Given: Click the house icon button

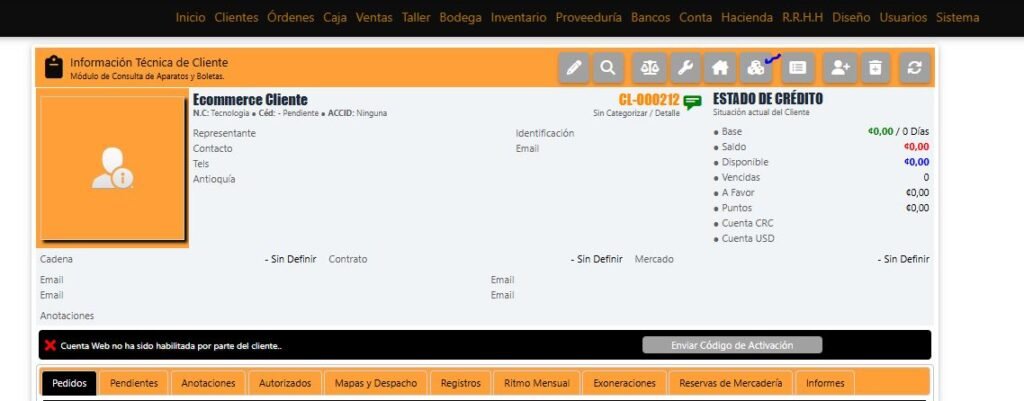Looking at the screenshot, I should (719, 68).
